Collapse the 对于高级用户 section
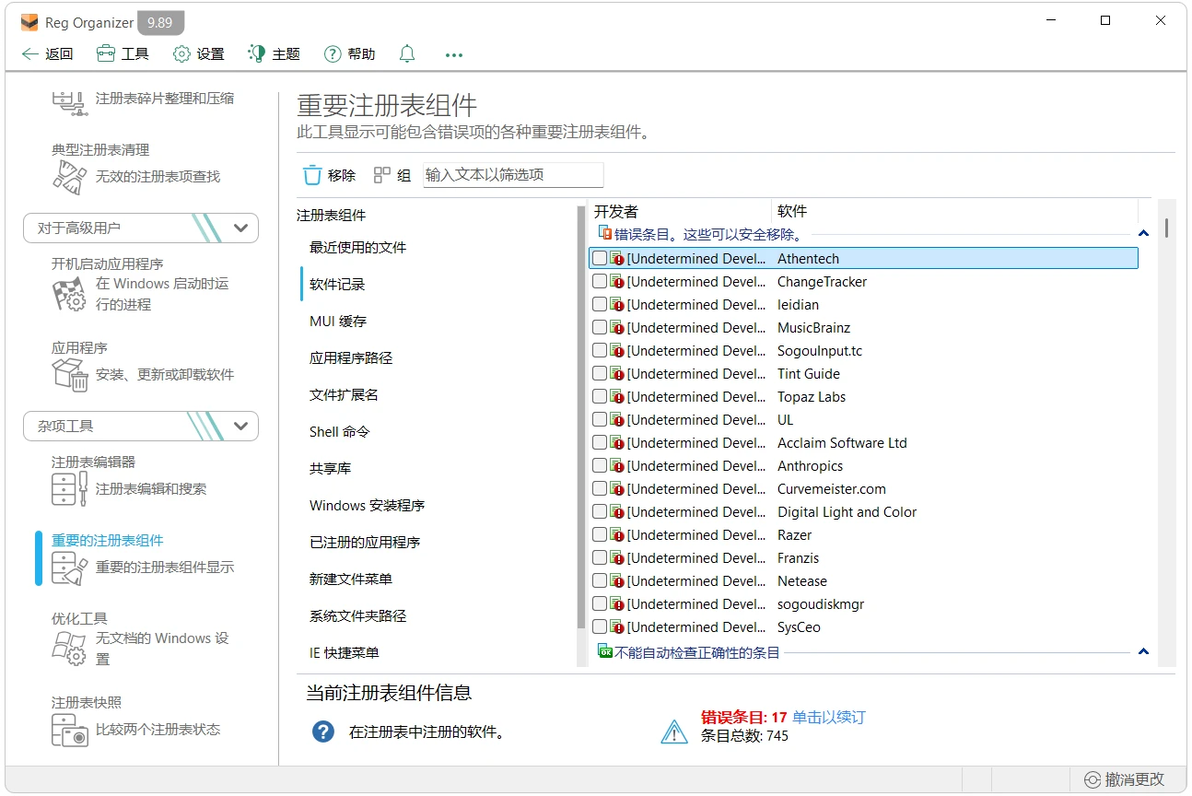The image size is (1192, 796). pos(241,228)
